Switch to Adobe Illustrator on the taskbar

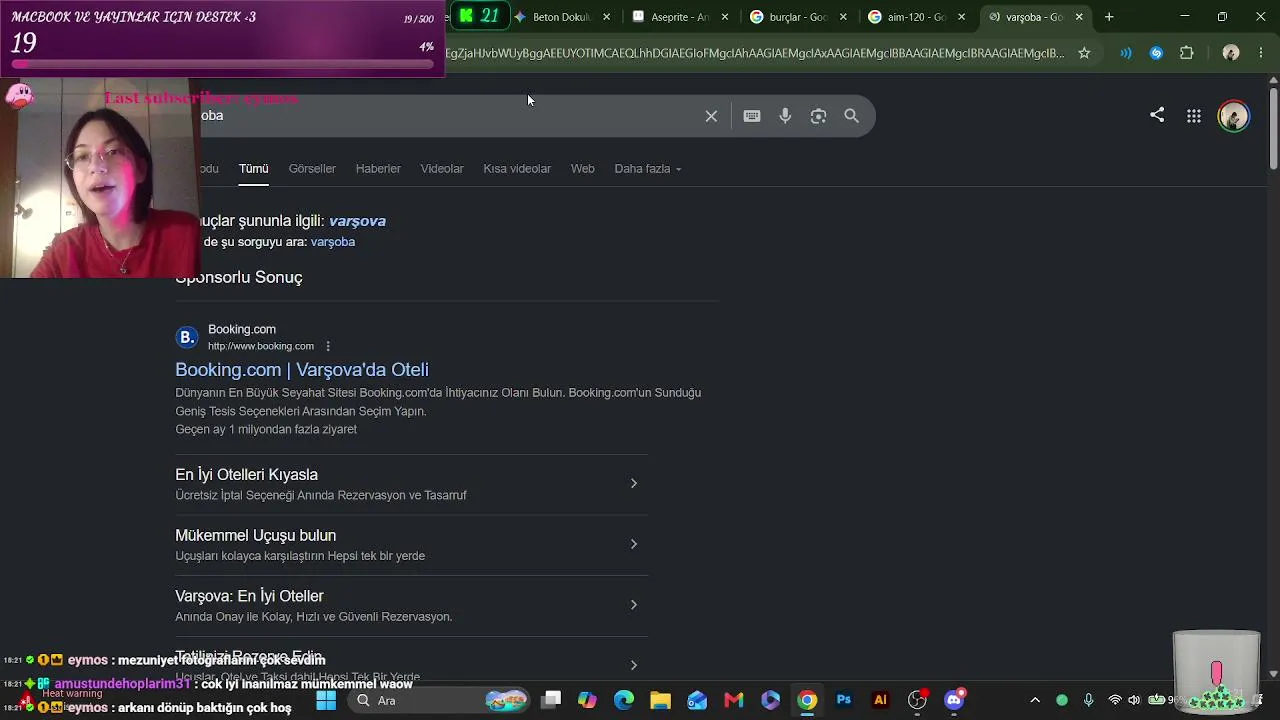(x=880, y=700)
